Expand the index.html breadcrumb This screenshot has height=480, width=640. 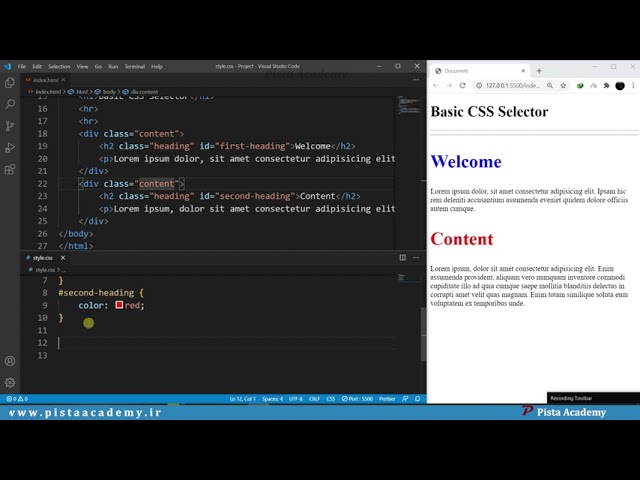tap(48, 92)
